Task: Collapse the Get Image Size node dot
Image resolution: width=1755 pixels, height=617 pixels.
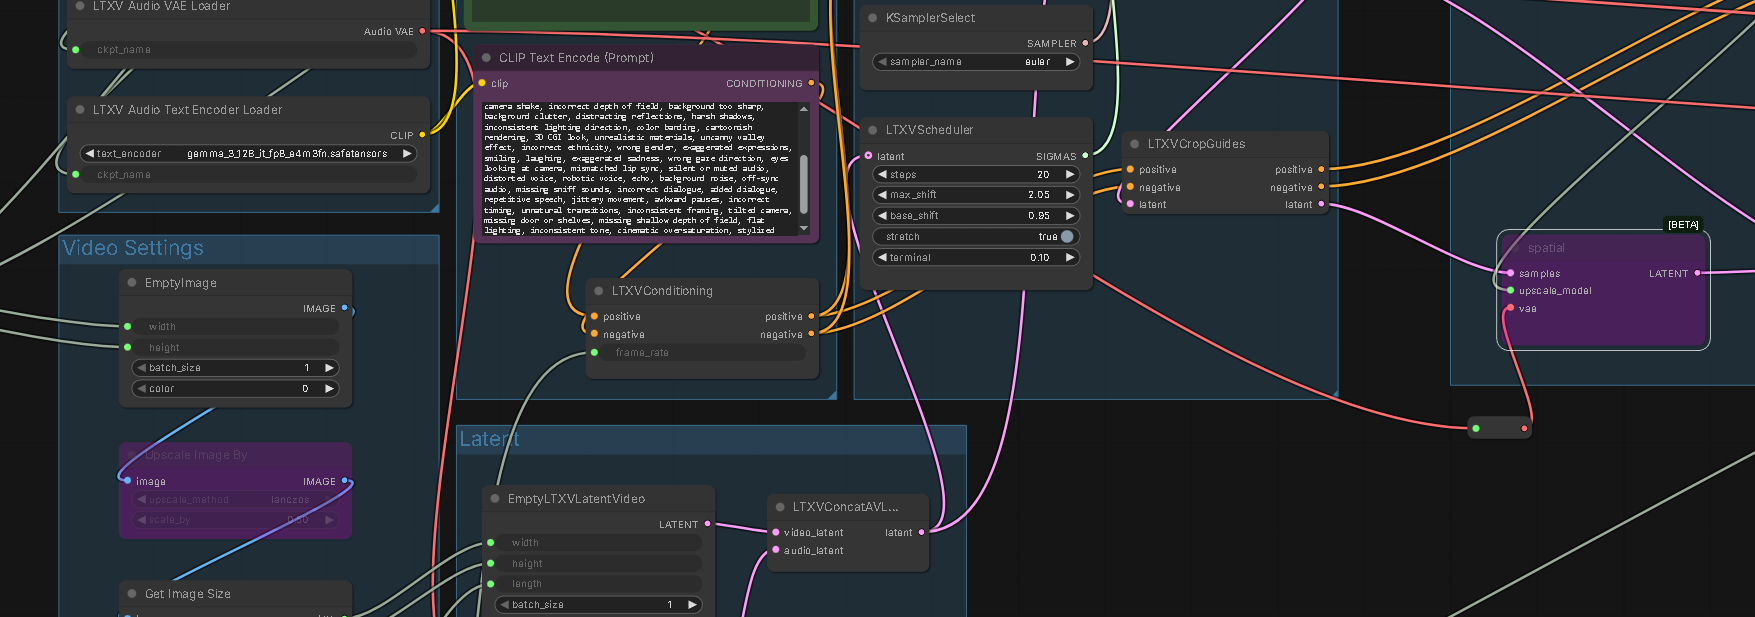Action: tap(132, 594)
